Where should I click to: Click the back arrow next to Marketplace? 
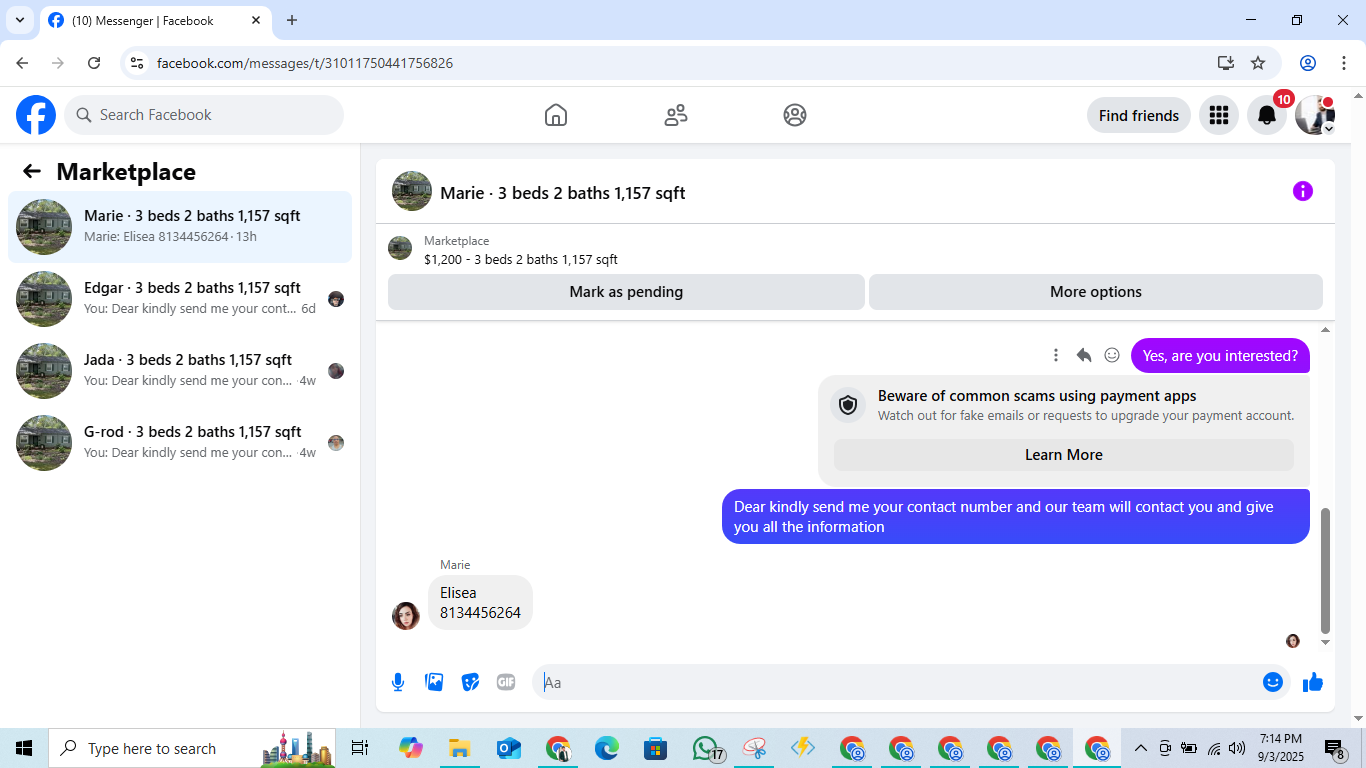tap(32, 171)
